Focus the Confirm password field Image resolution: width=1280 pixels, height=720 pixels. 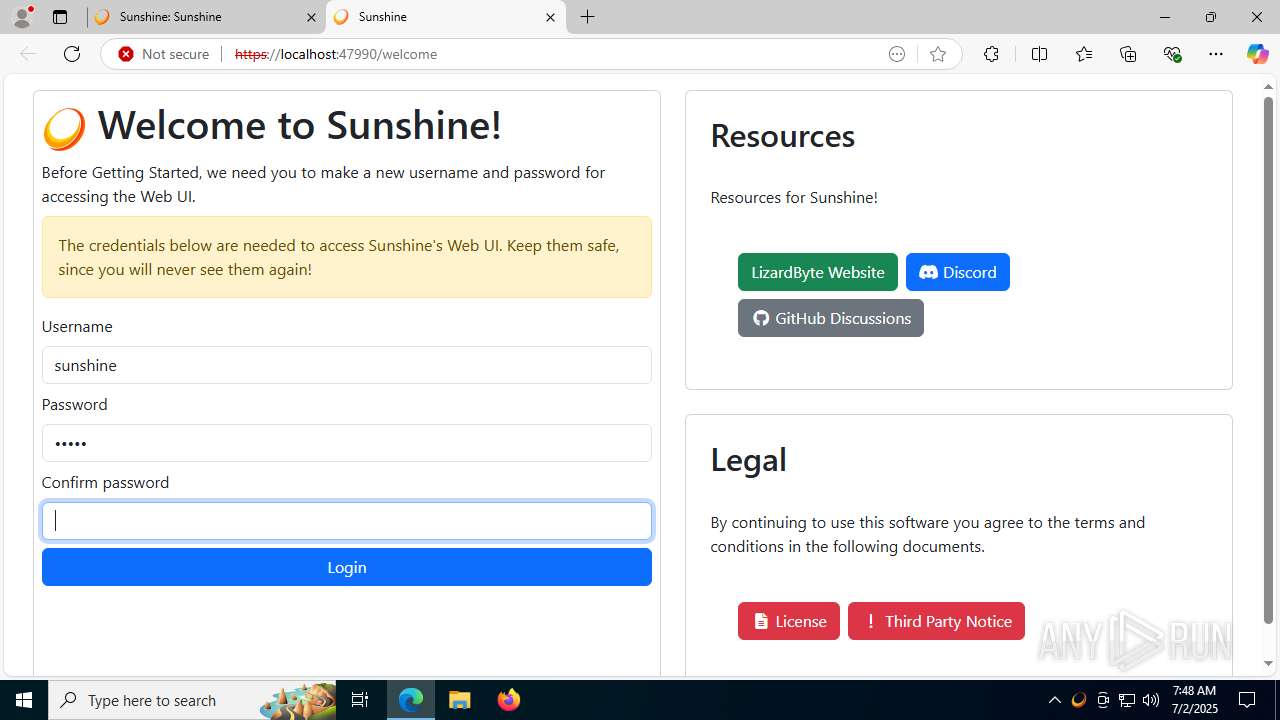[x=347, y=521]
